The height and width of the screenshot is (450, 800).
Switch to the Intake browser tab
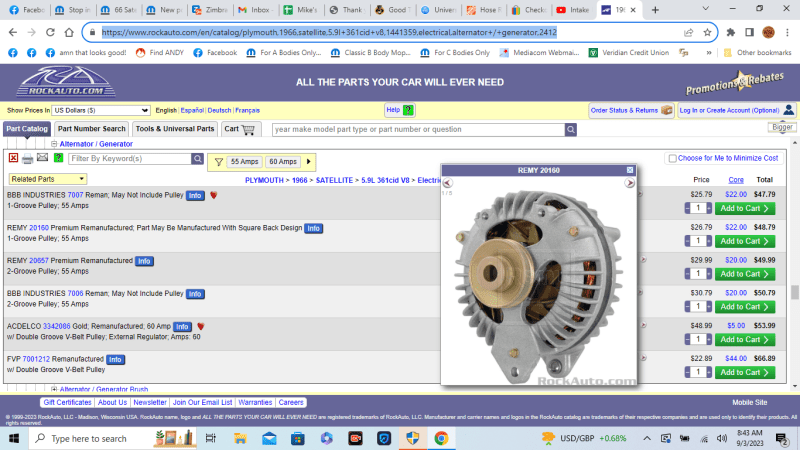point(573,10)
